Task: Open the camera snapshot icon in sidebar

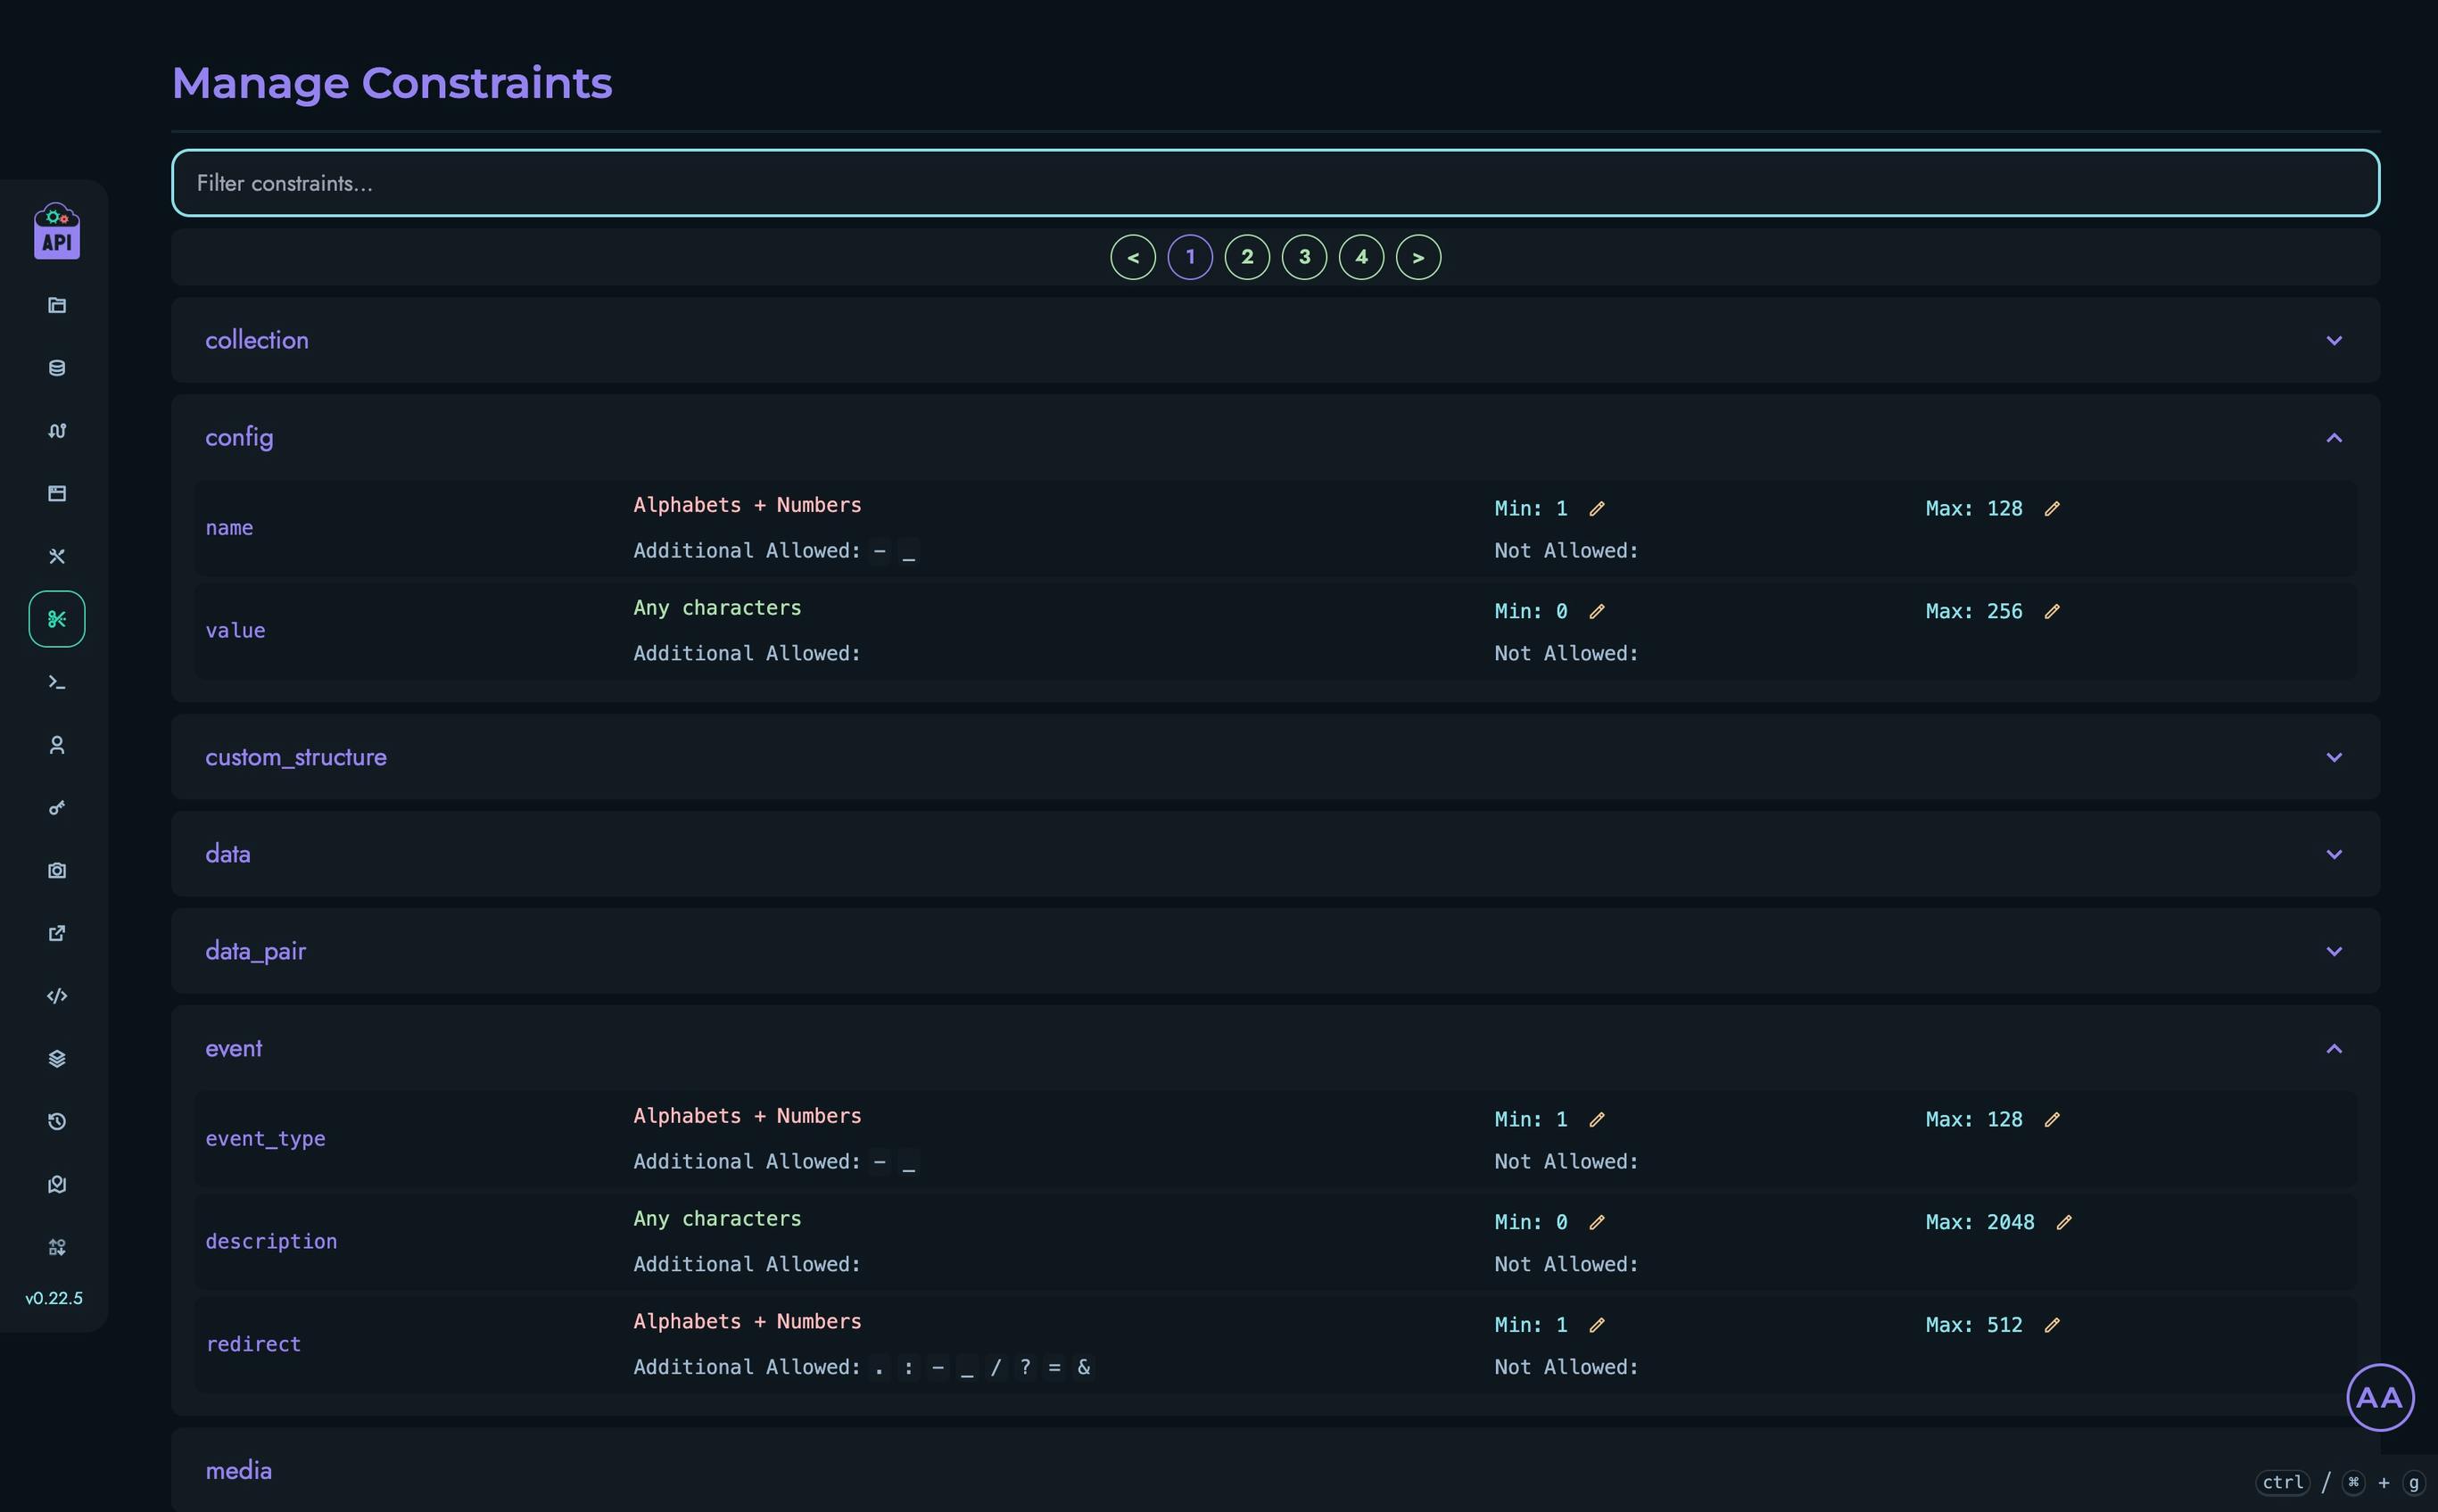Action: (x=57, y=870)
